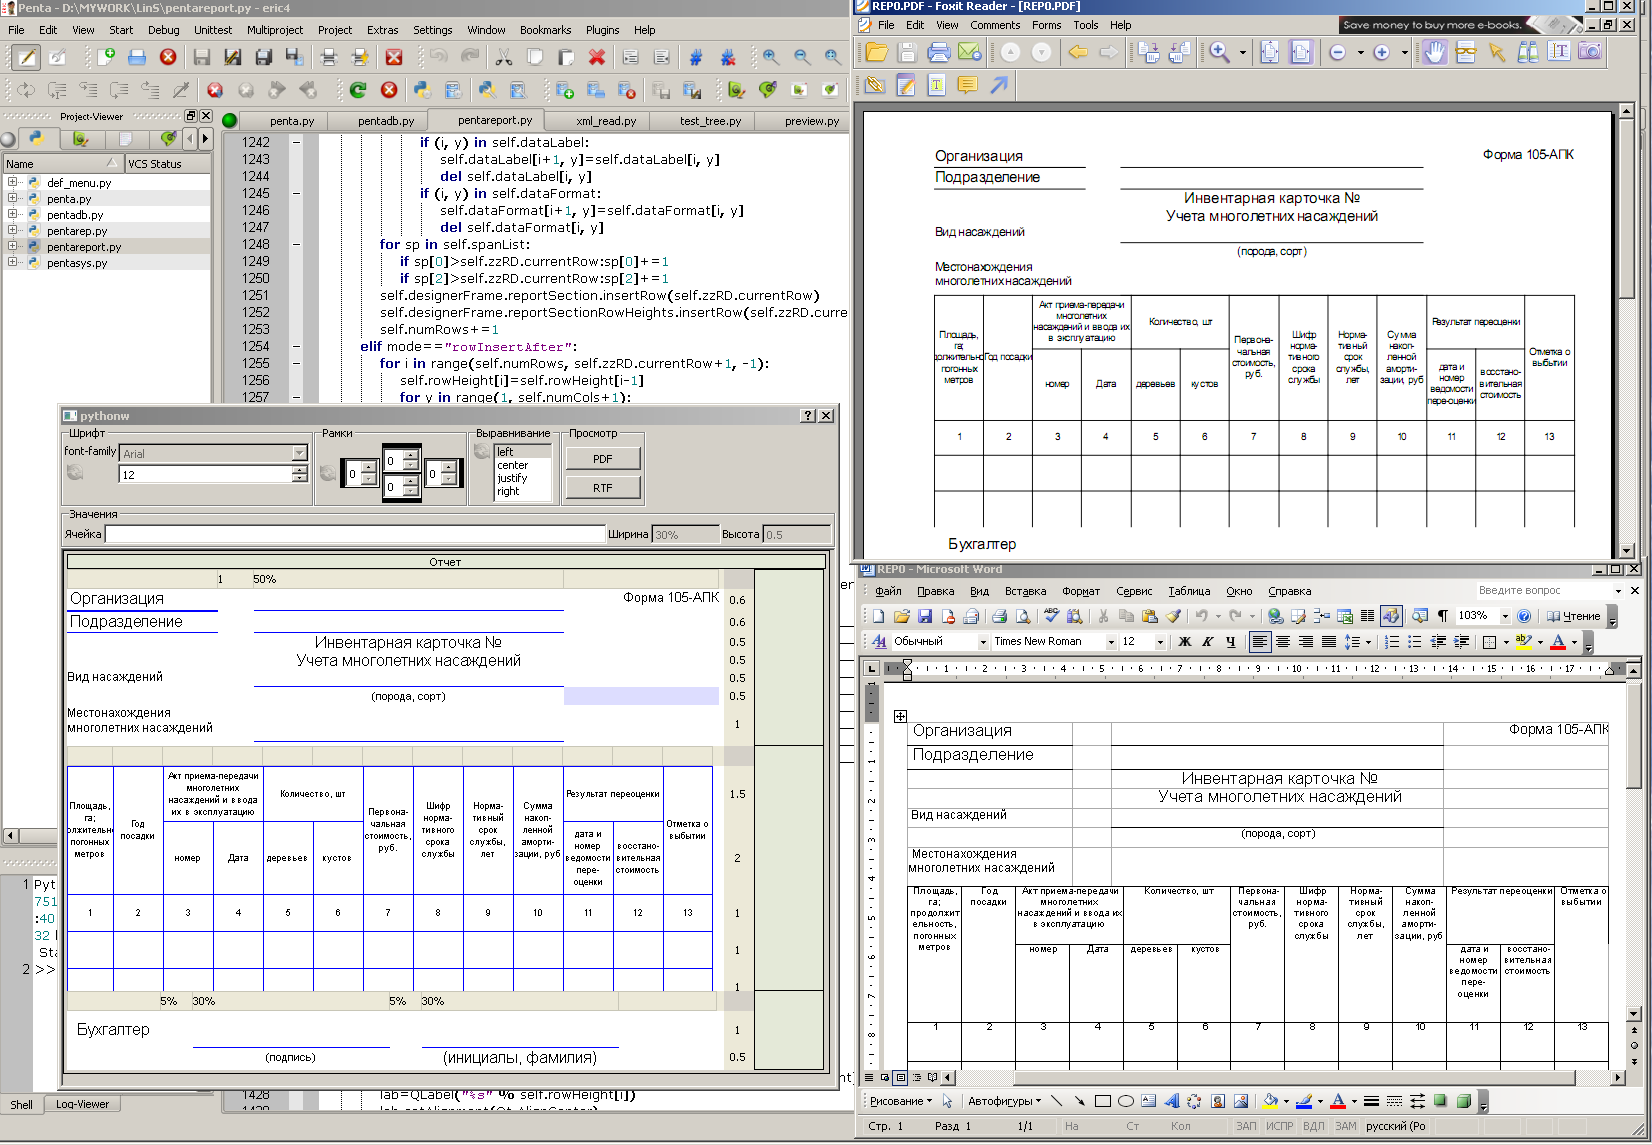
Task: Select the Hand tool in Foxit Reader
Action: pyautogui.click(x=1435, y=52)
